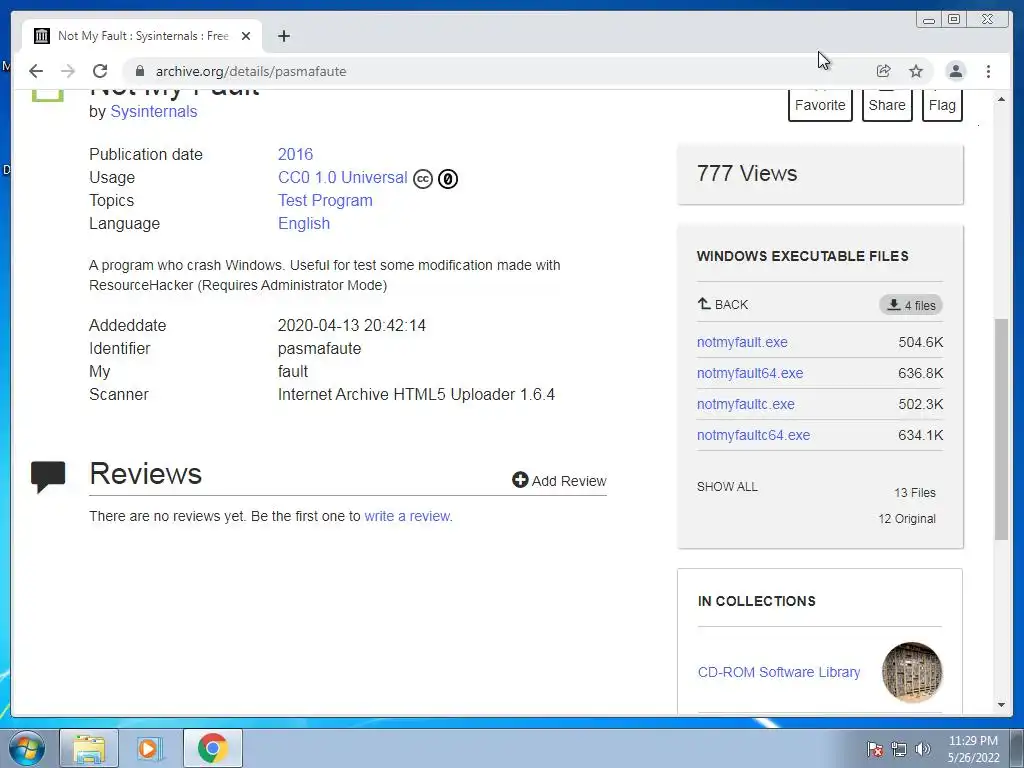1024x768 pixels.
Task: Click the 13 Files count
Action: point(914,492)
